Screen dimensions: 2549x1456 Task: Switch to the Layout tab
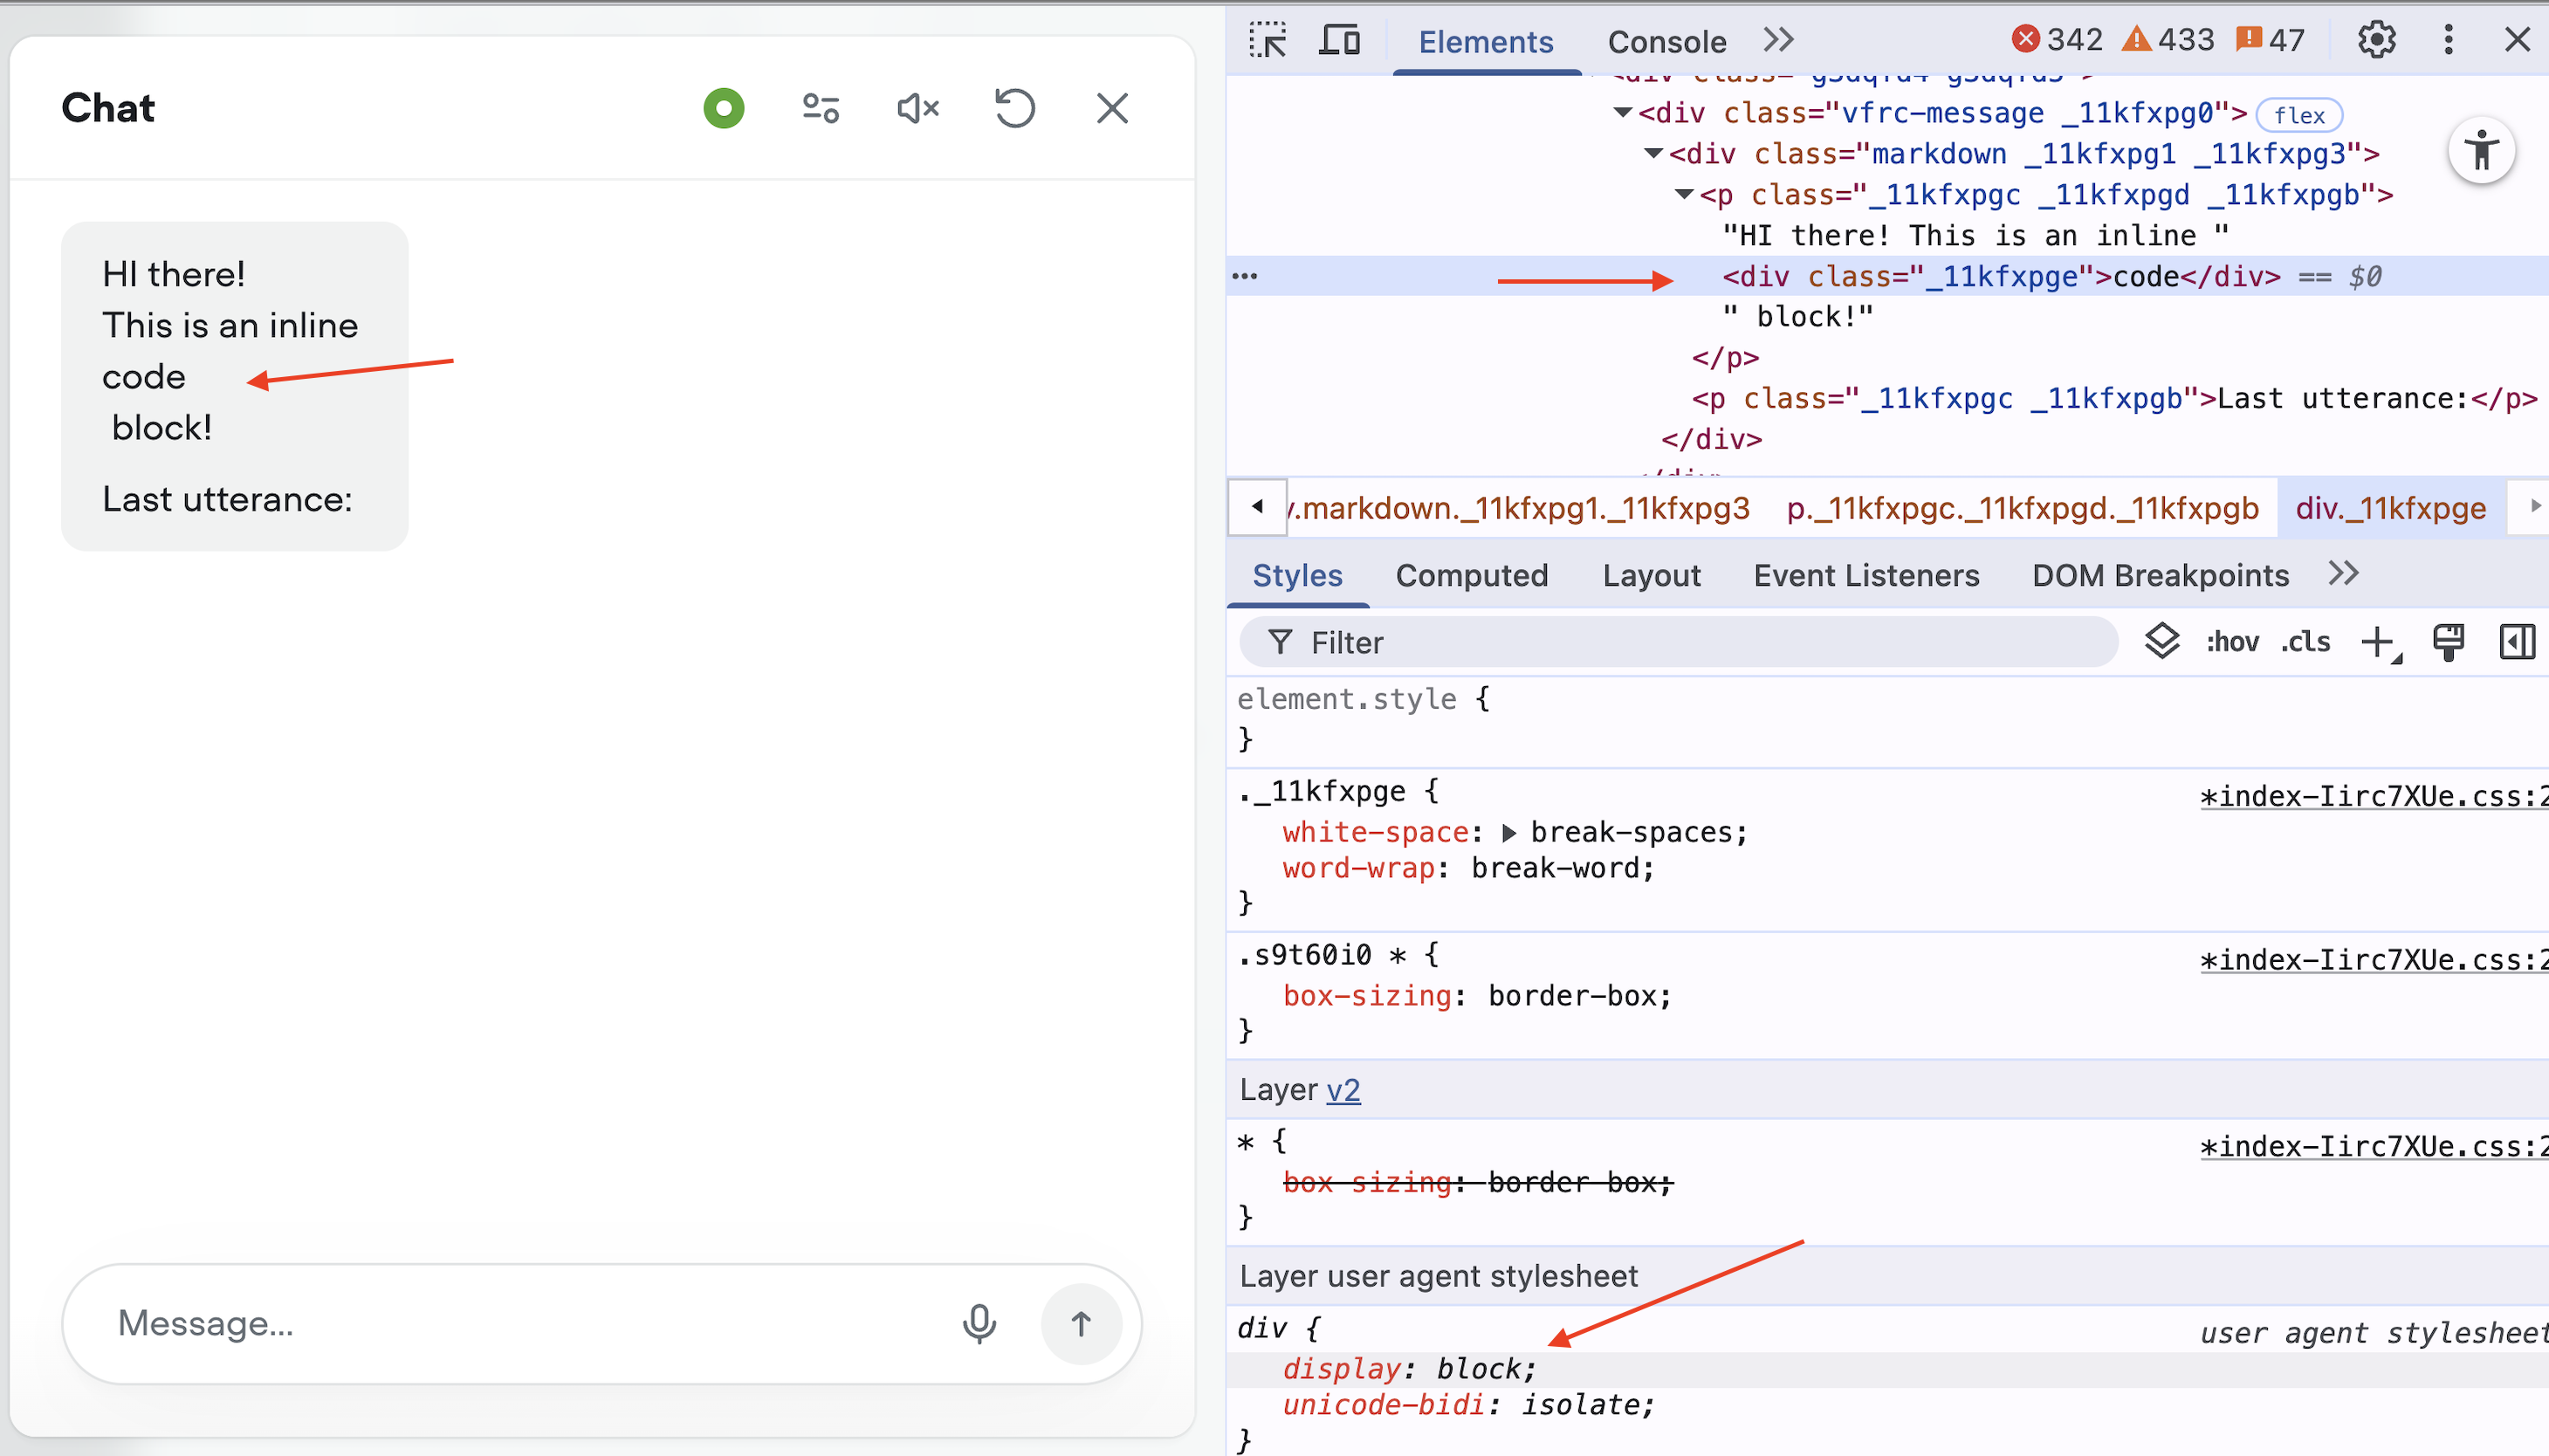tap(1651, 575)
